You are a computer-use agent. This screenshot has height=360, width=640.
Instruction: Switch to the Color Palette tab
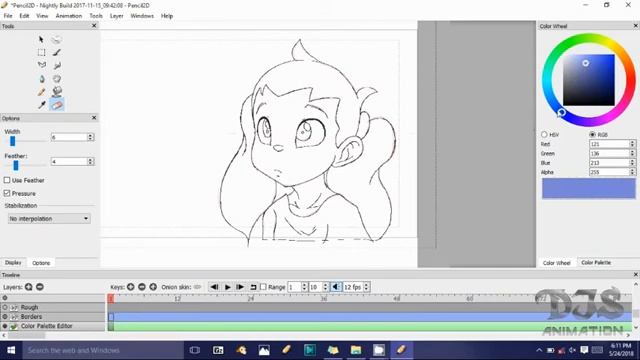[596, 262]
